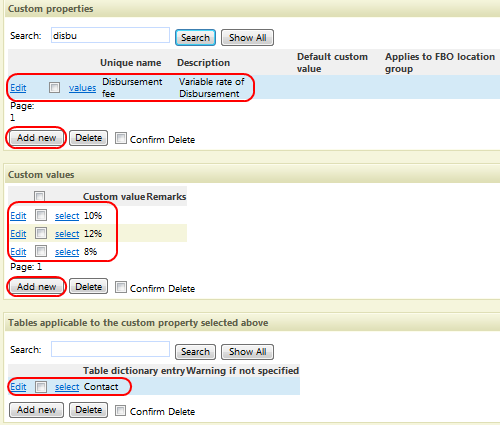Viewport: 500px width, 425px height.
Task: Check the box for 8% value
Action: 41,251
